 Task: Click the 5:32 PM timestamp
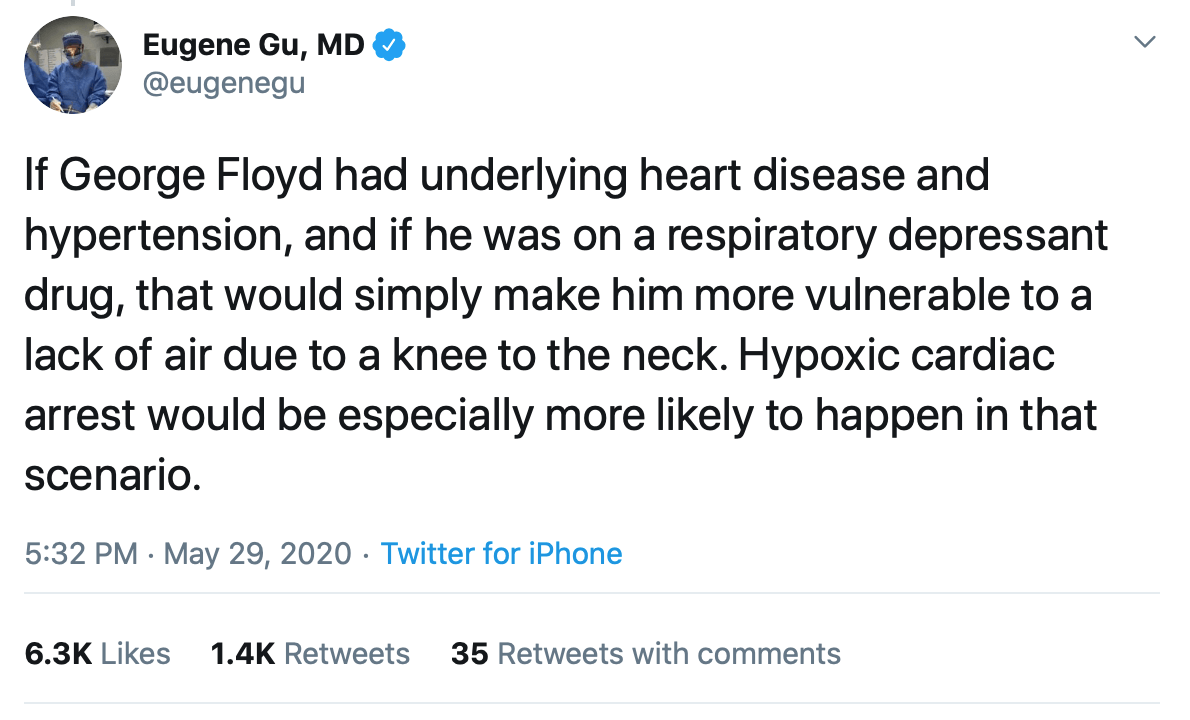click(x=81, y=554)
